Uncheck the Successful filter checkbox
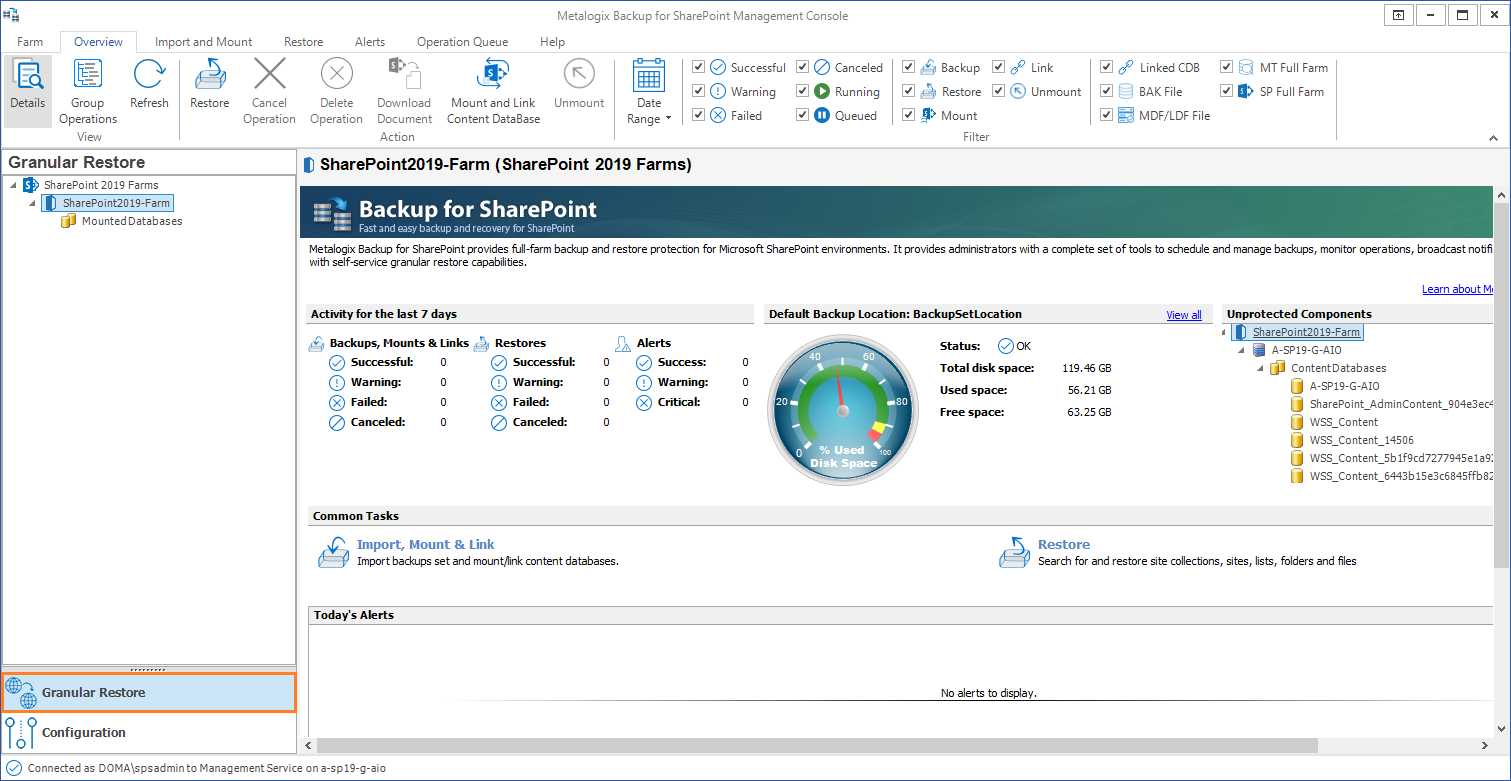Screen dimensions: 1511x781 pyautogui.click(x=699, y=67)
